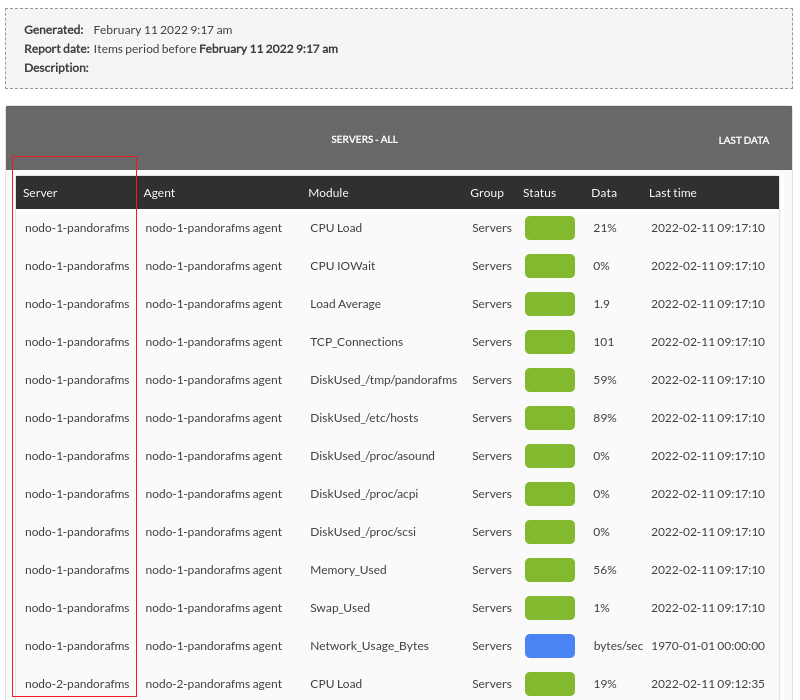Click the Status column header

(x=539, y=193)
